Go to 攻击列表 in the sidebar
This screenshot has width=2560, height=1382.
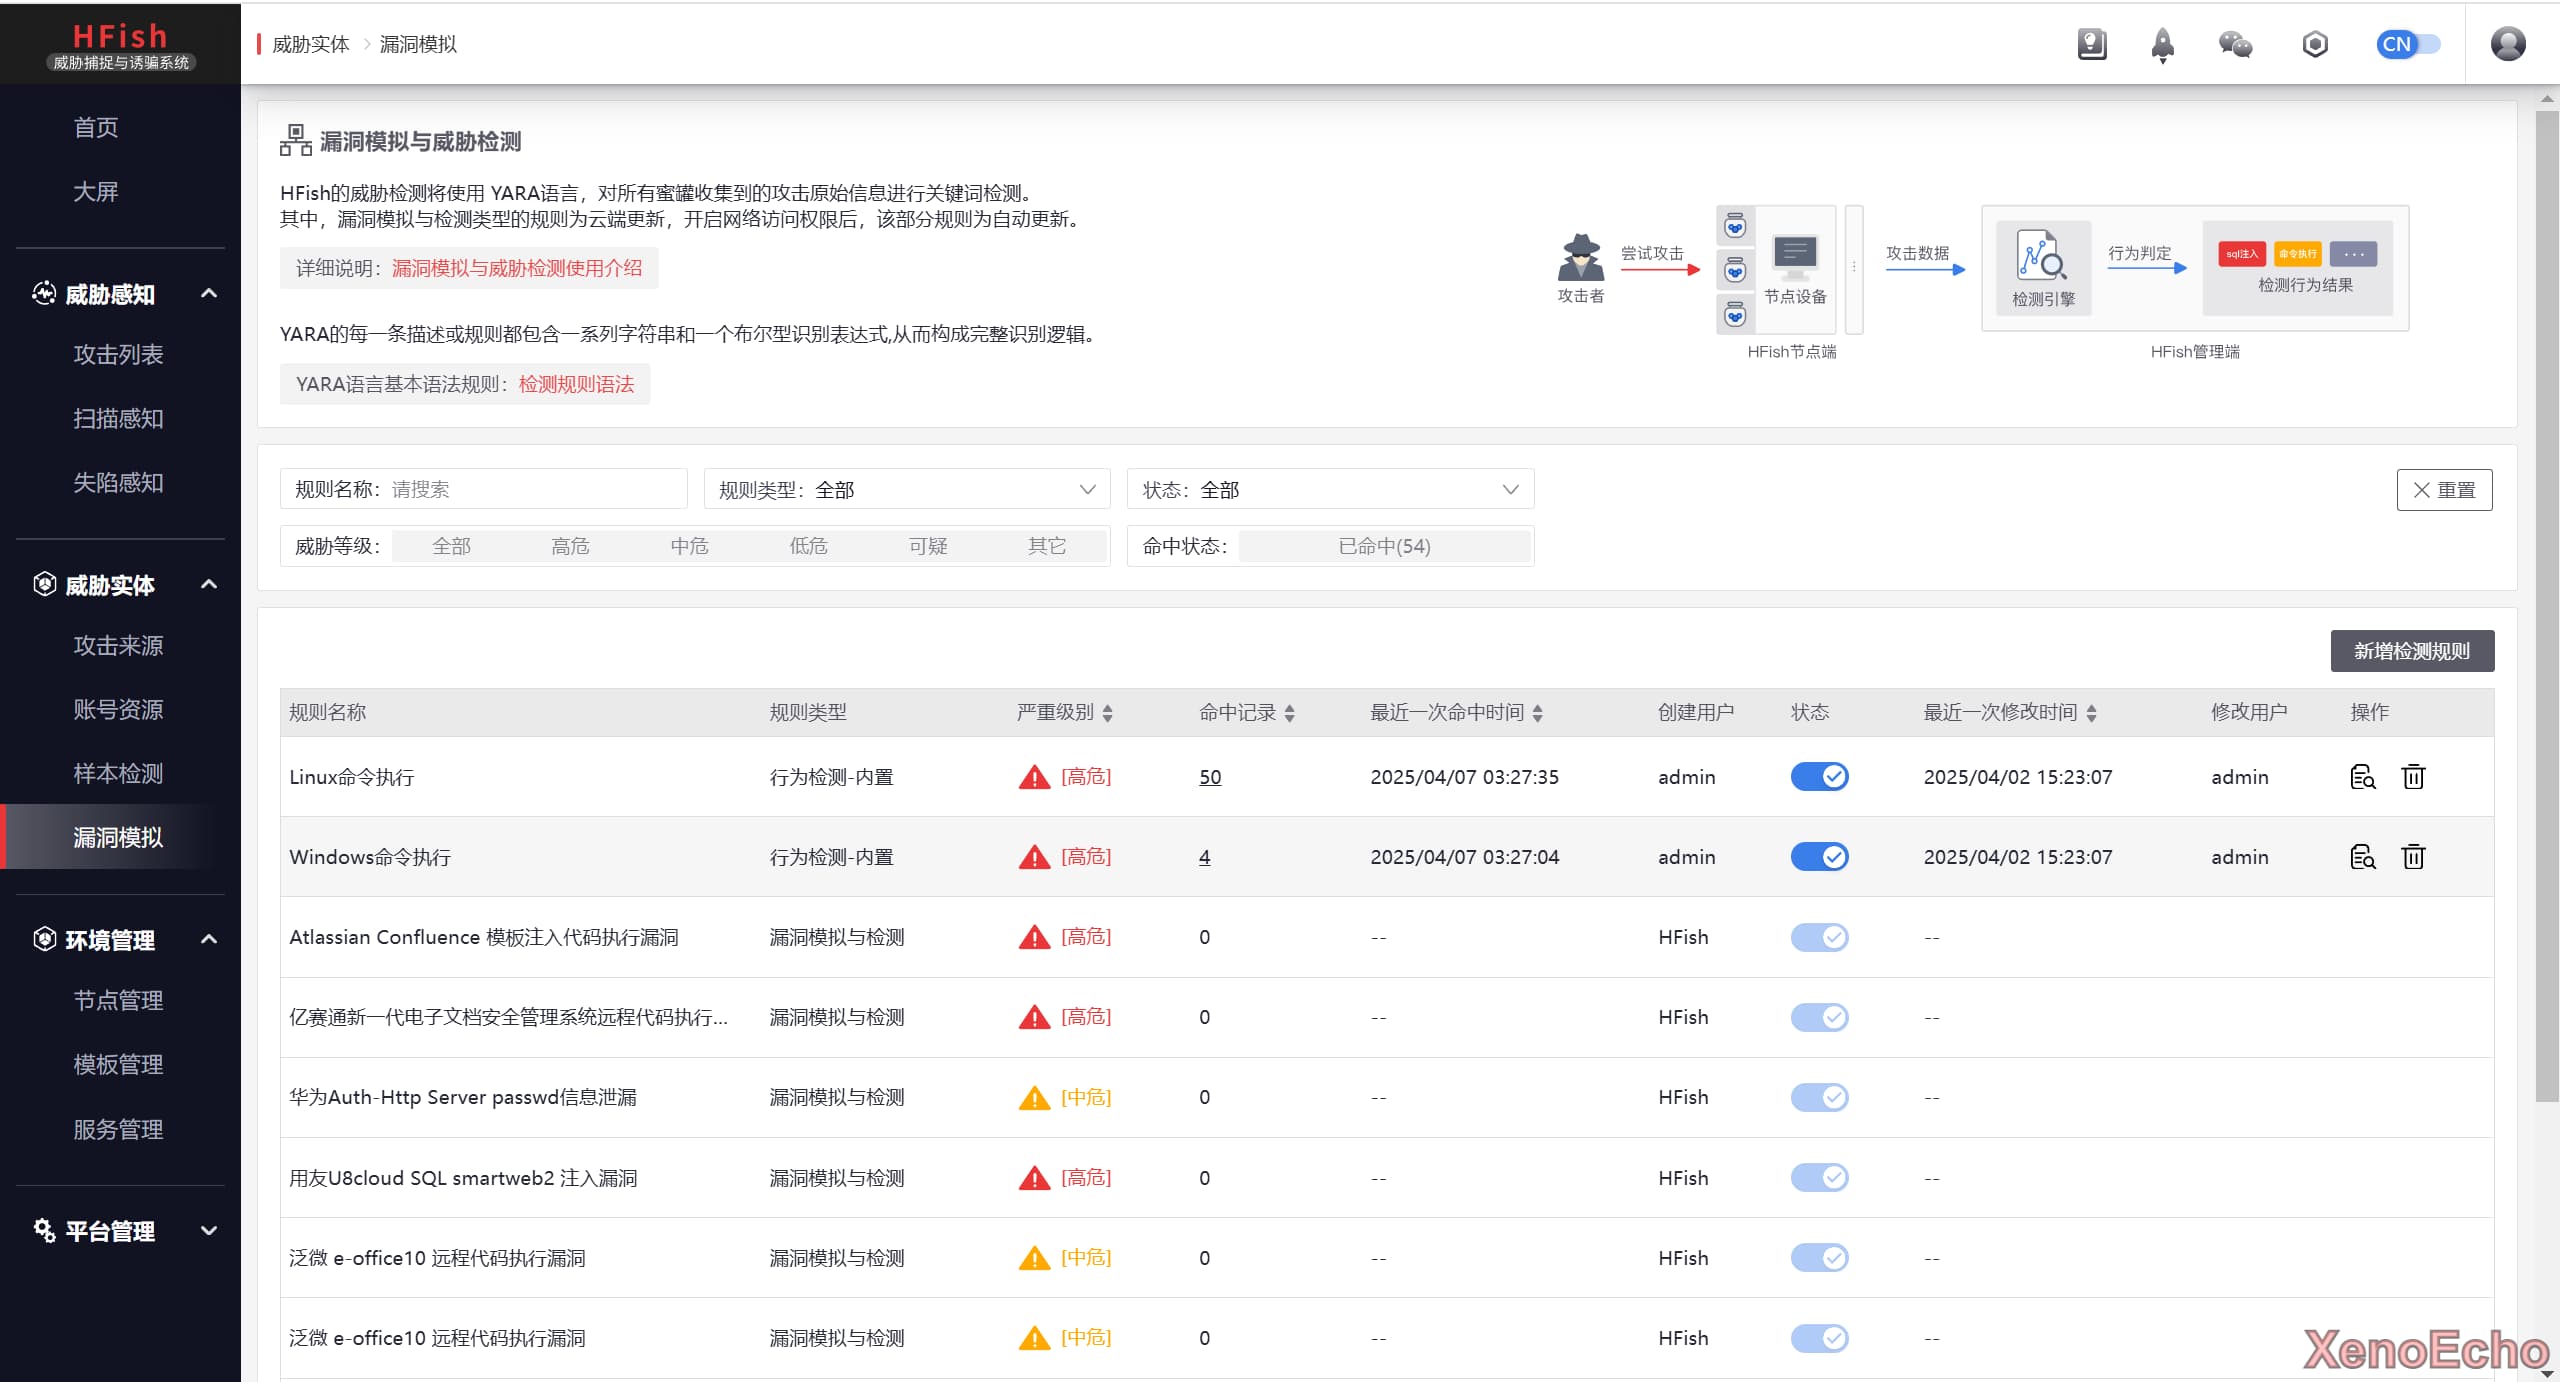[x=118, y=354]
